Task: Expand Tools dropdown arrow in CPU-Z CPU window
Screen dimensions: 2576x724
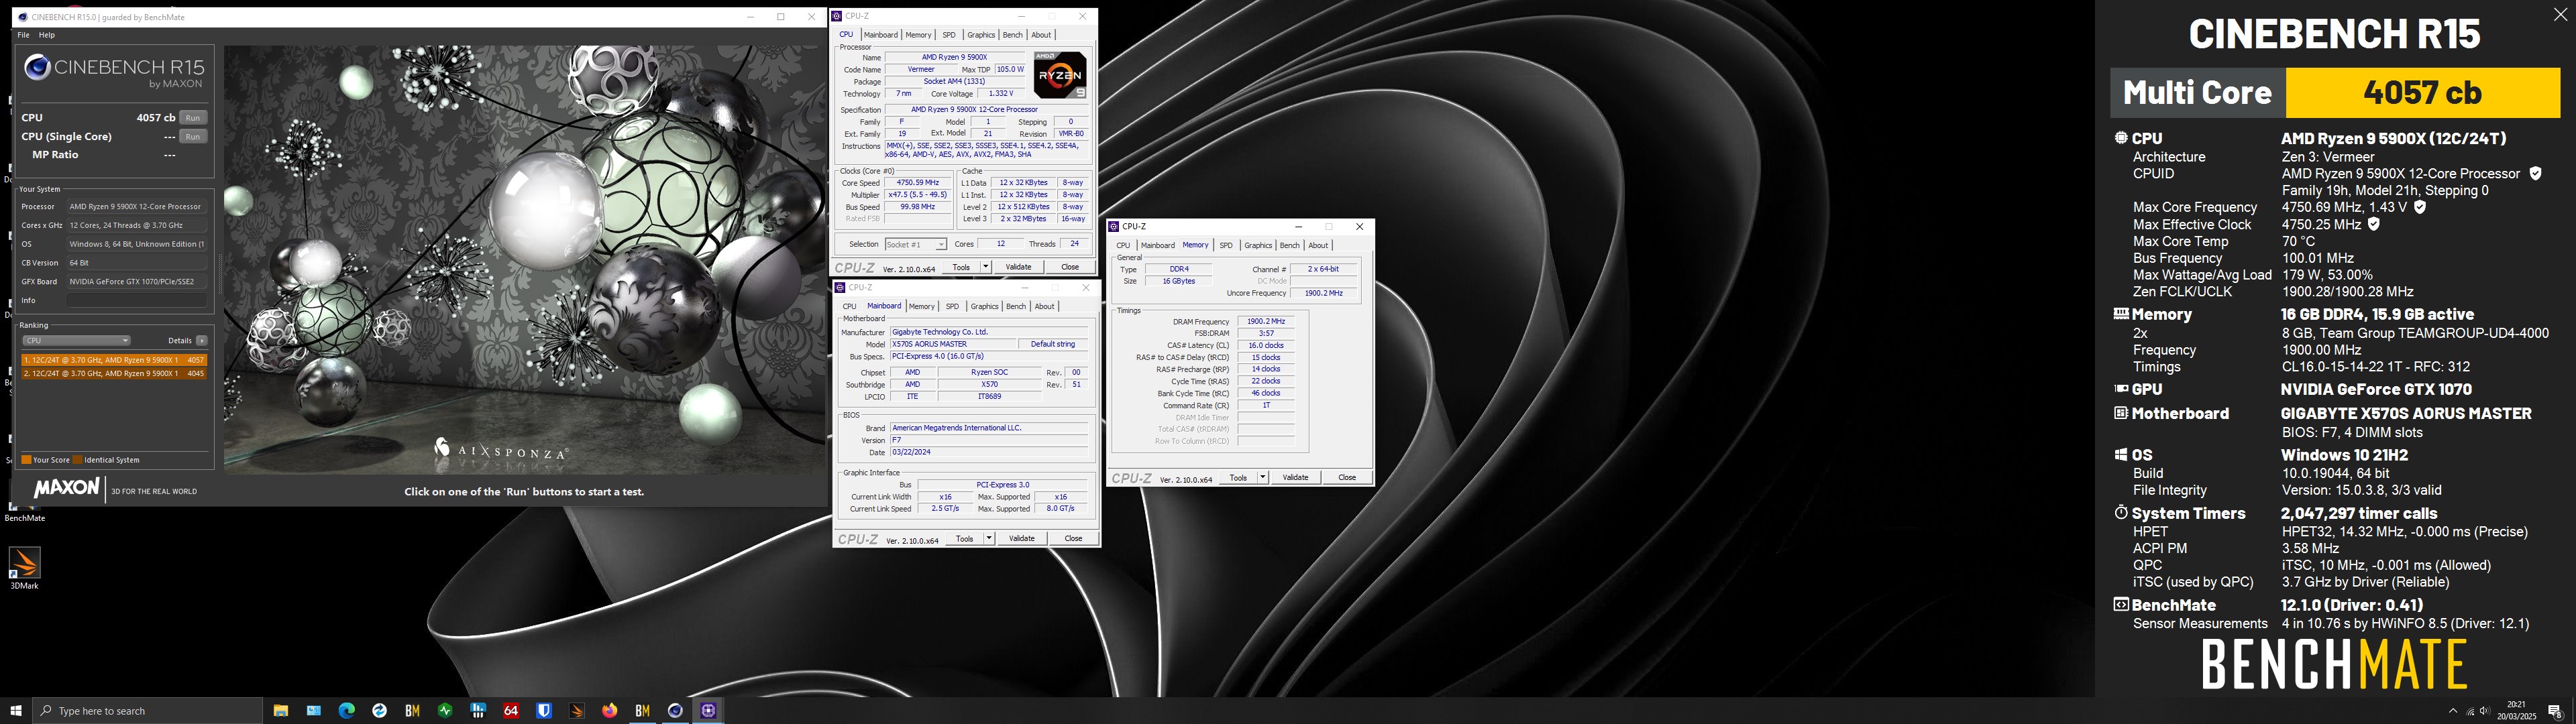Action: click(x=986, y=267)
